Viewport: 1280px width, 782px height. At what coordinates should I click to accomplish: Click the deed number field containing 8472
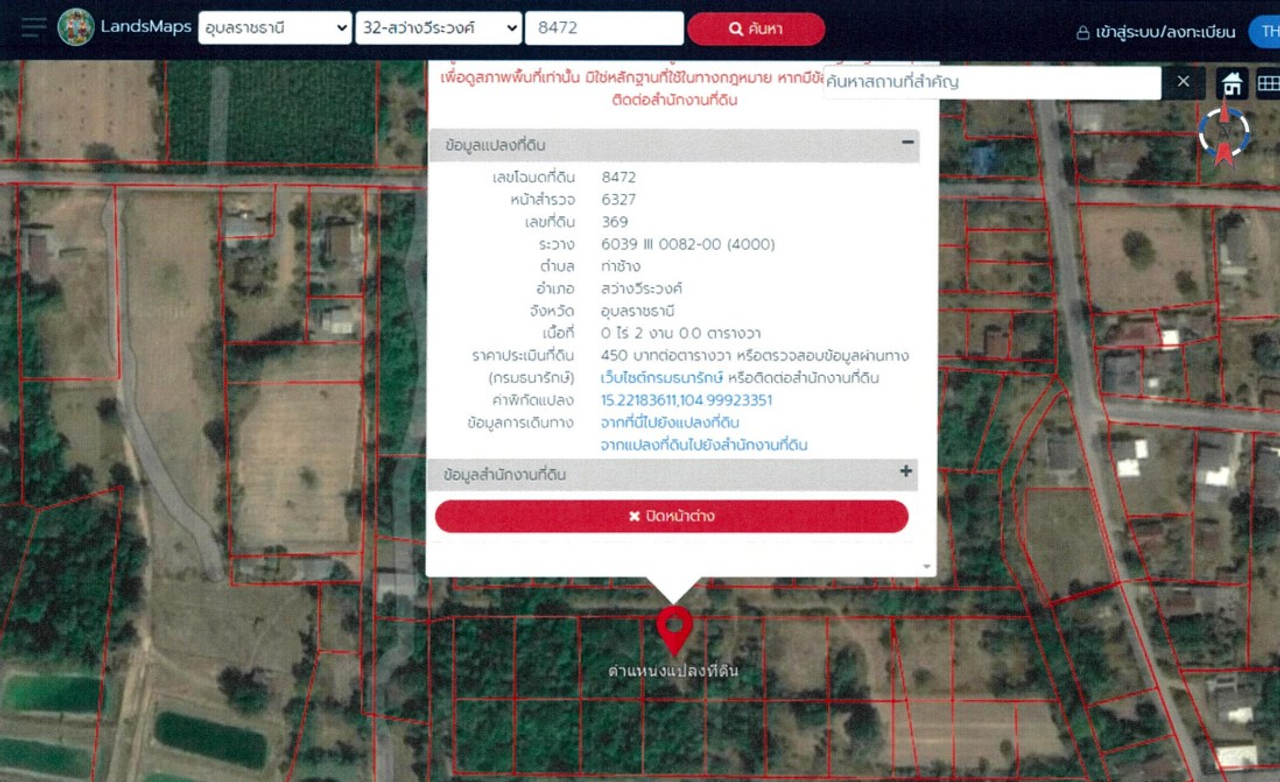click(604, 28)
